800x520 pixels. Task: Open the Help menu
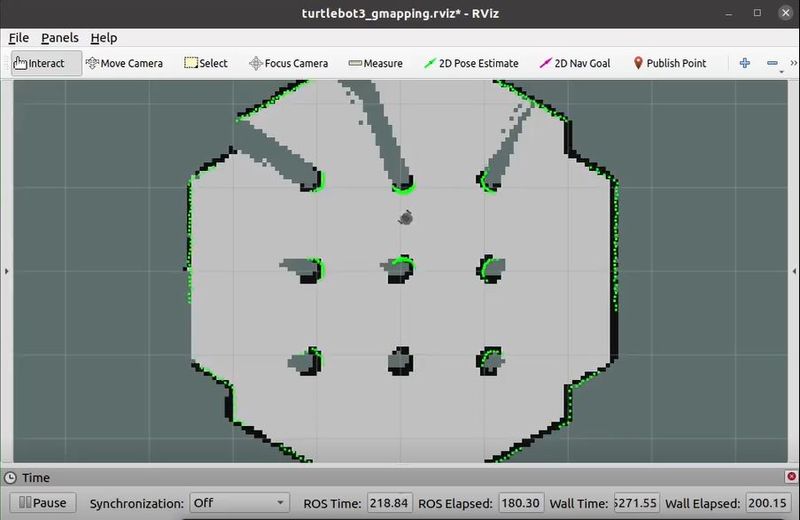pyautogui.click(x=103, y=38)
